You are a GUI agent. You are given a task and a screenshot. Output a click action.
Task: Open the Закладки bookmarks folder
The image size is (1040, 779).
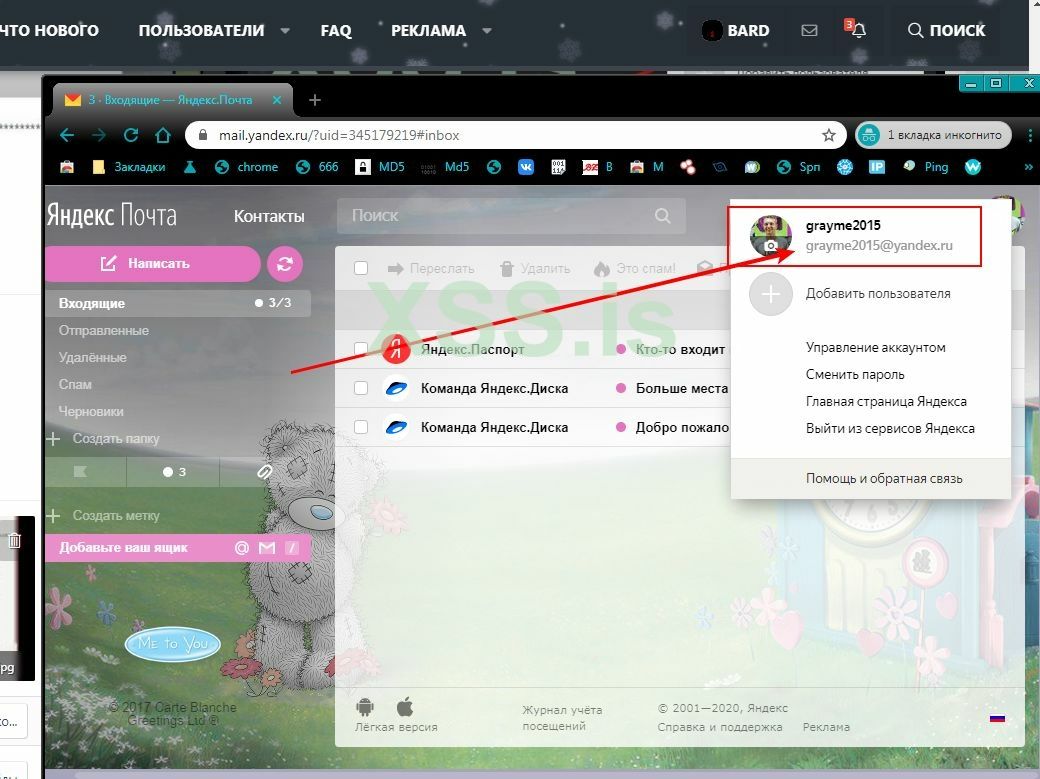129,167
